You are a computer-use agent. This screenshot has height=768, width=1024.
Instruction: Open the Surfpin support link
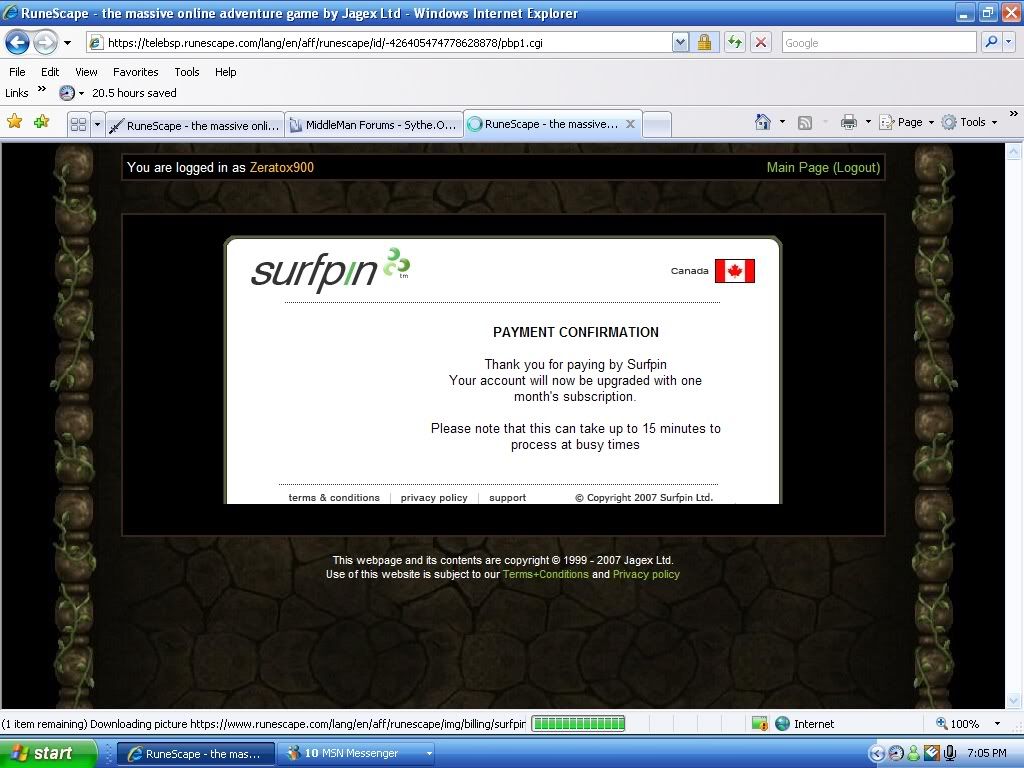507,498
